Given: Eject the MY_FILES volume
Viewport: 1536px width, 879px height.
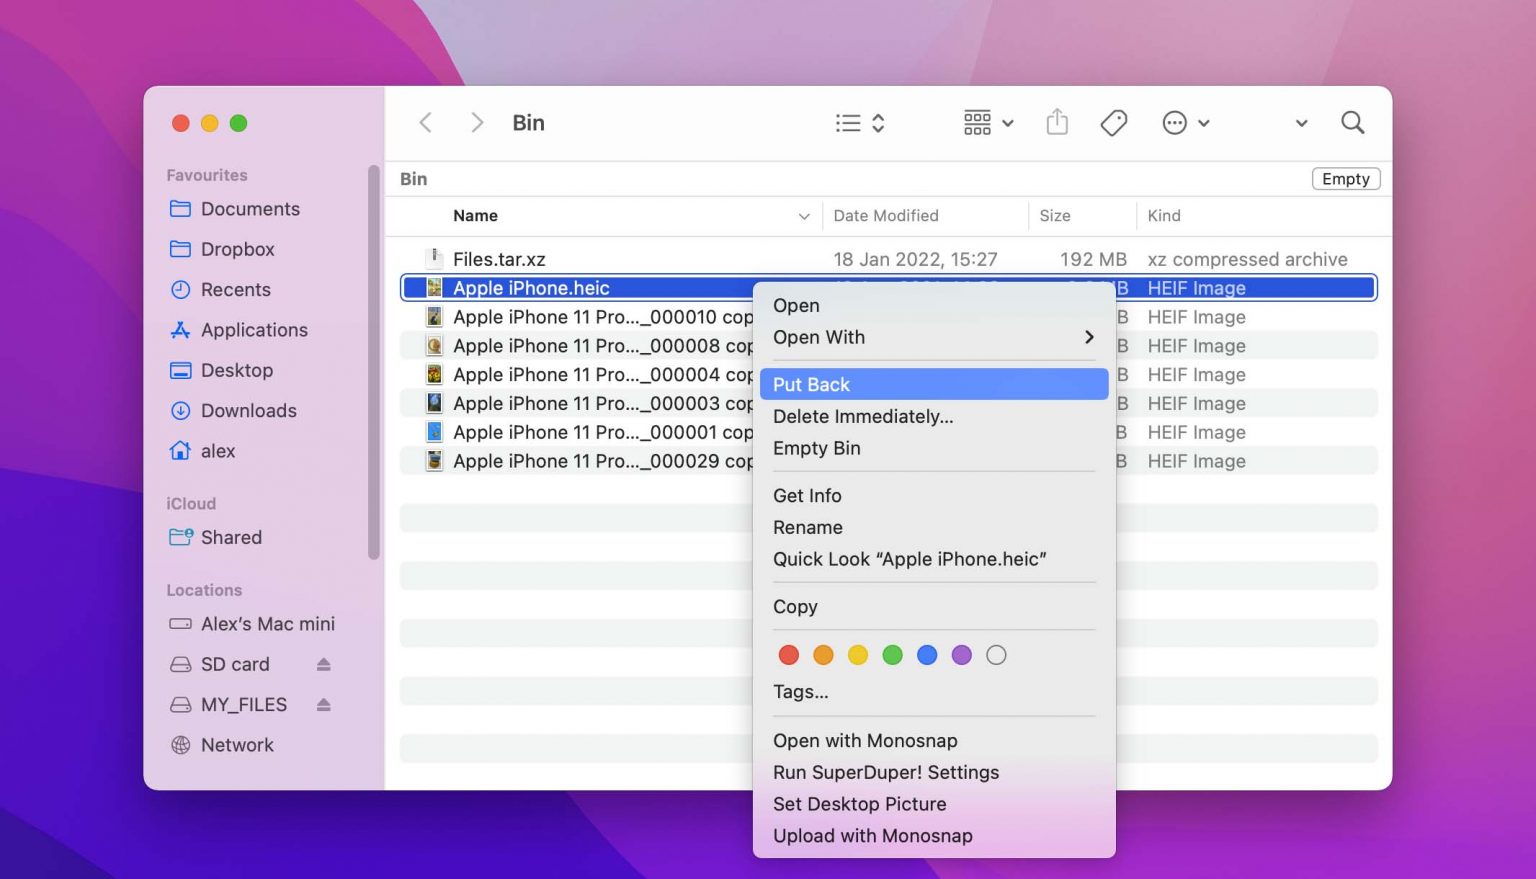Looking at the screenshot, I should (x=322, y=704).
